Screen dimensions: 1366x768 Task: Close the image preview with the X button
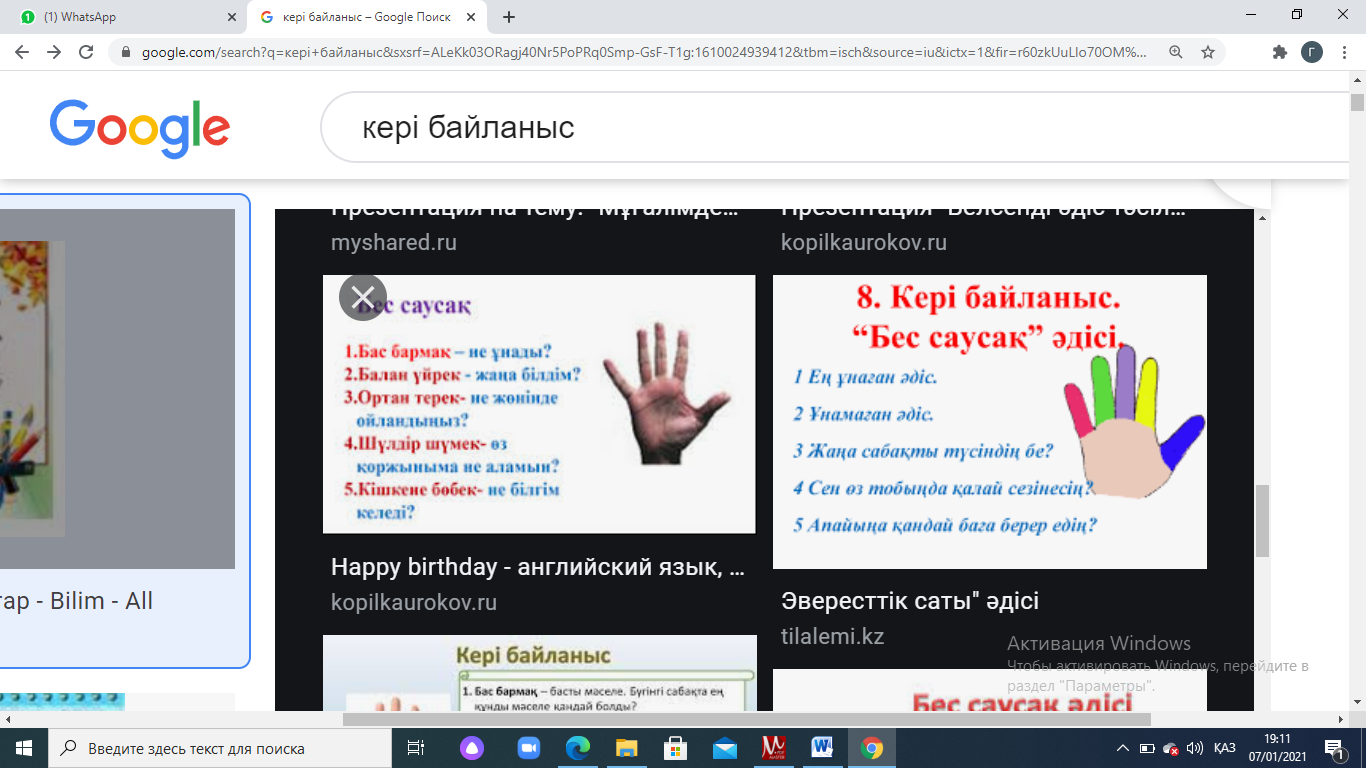click(x=363, y=297)
